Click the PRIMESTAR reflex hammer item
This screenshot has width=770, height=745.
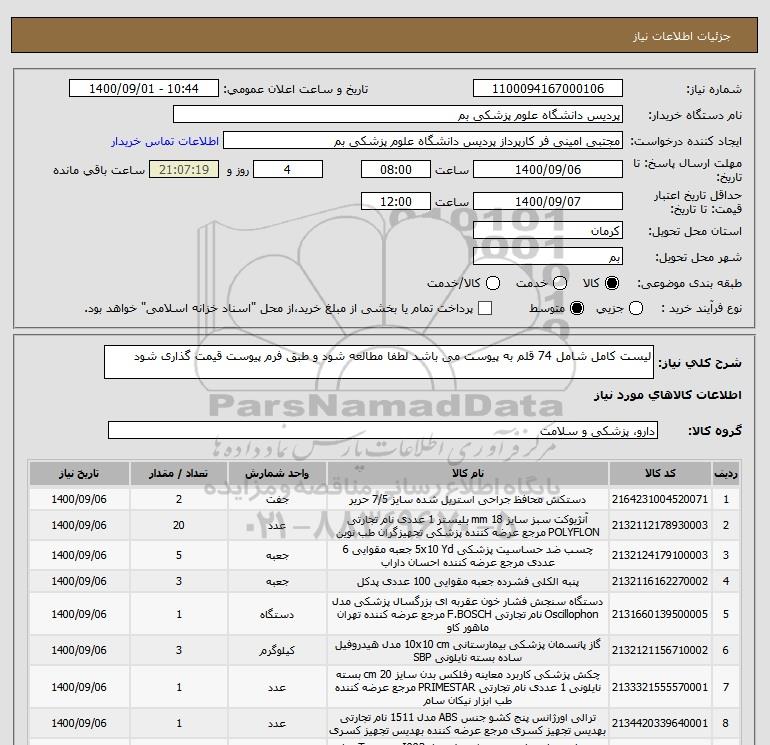(x=468, y=687)
